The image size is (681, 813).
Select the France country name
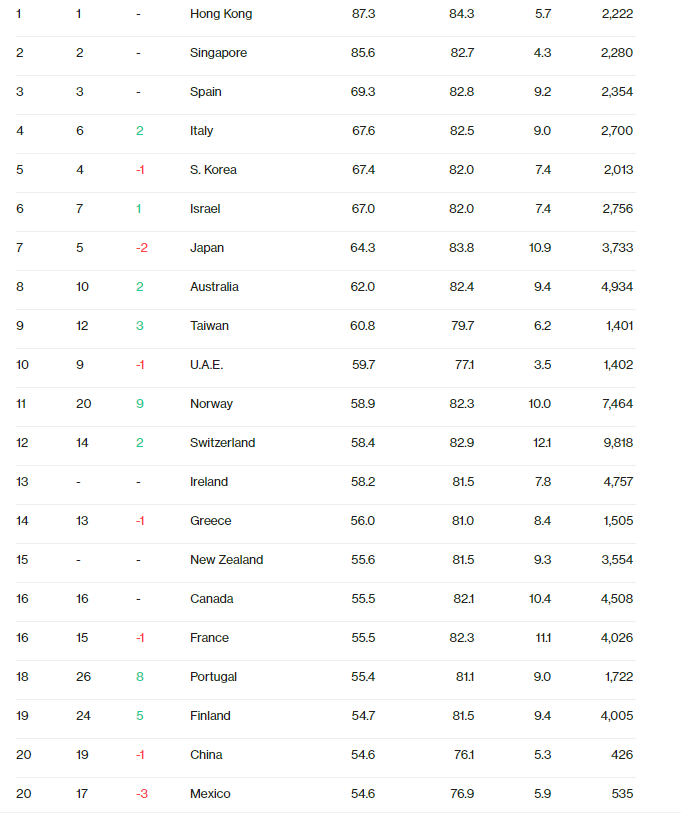pyautogui.click(x=209, y=638)
